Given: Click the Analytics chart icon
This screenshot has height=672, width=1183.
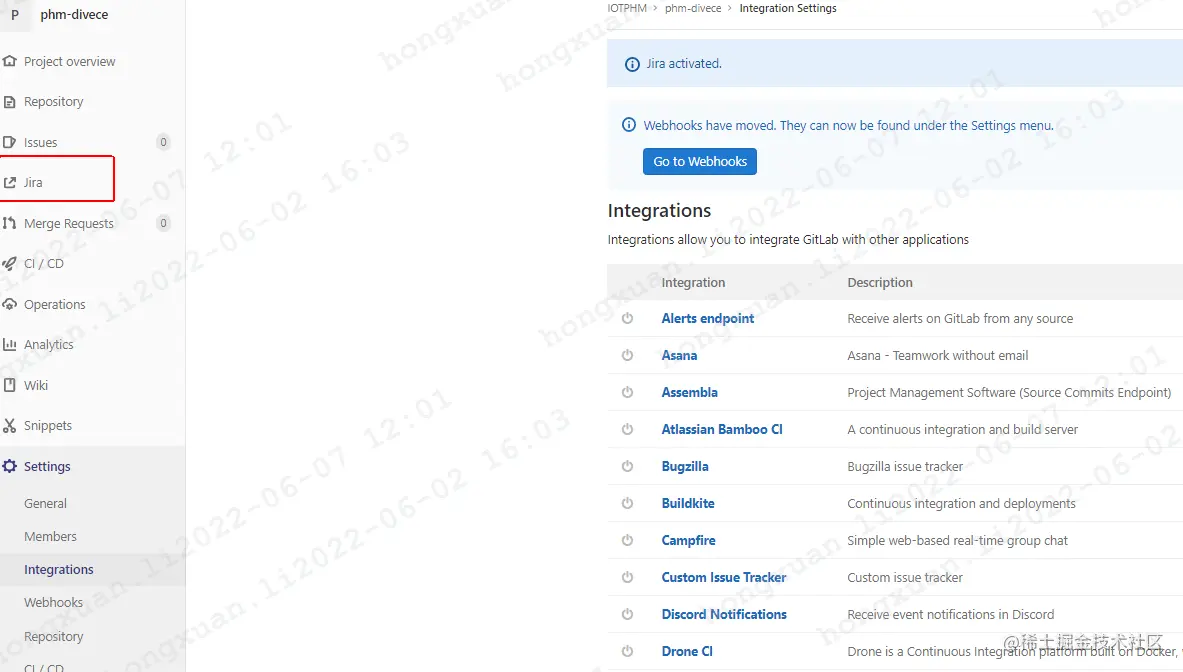Looking at the screenshot, I should pyautogui.click(x=9, y=345).
